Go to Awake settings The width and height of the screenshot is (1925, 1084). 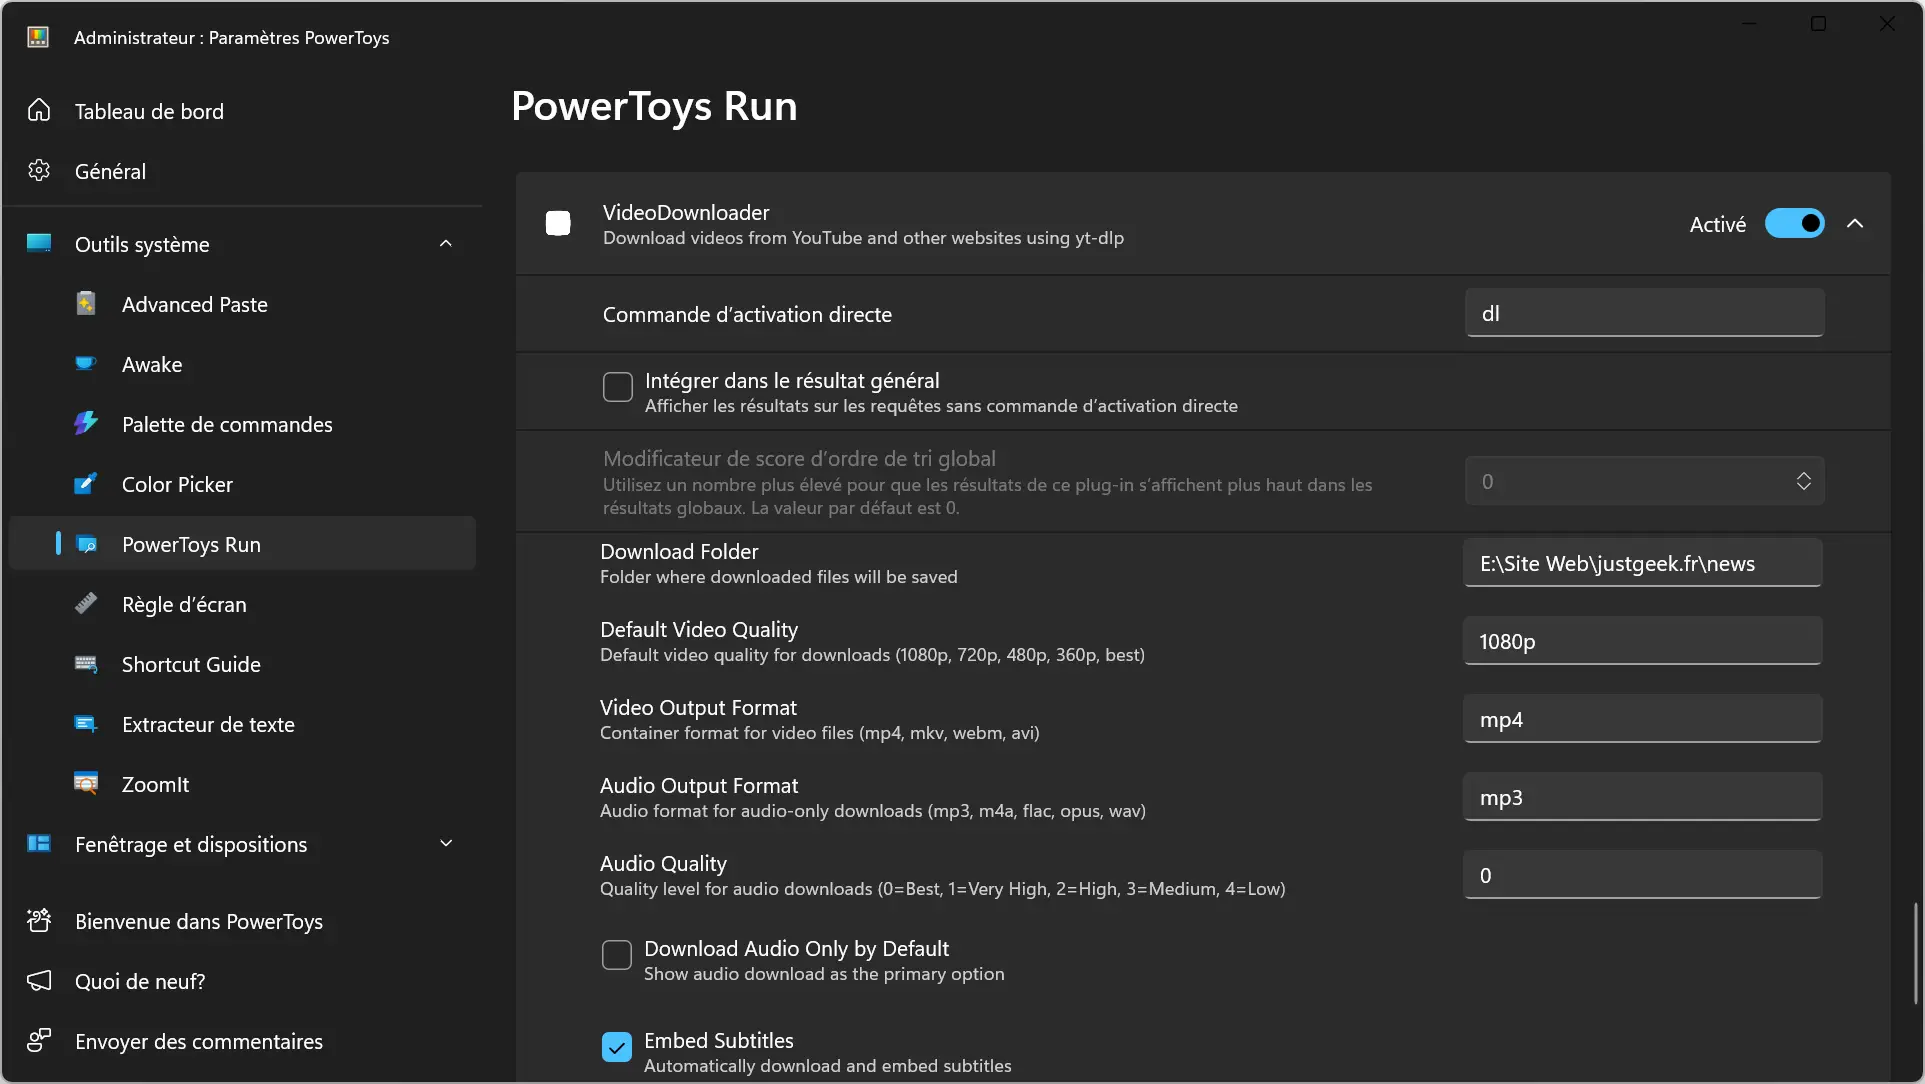(x=242, y=364)
